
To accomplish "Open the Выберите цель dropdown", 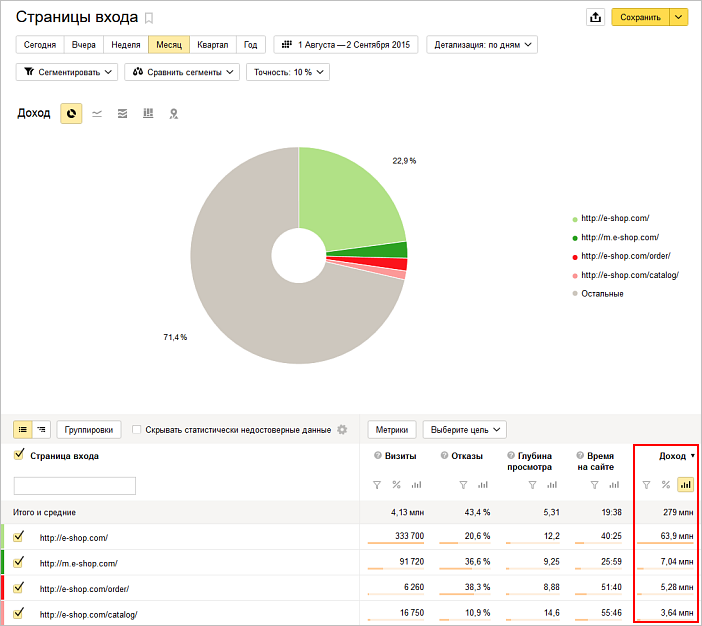I will pos(465,430).
